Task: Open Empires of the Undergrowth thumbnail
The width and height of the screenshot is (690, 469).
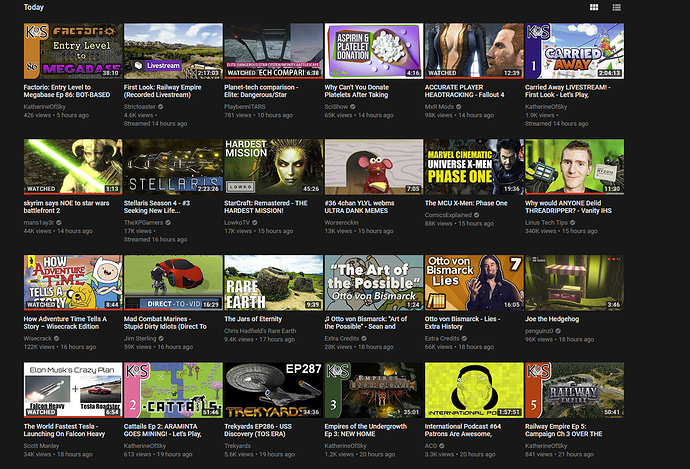Action: coord(374,390)
